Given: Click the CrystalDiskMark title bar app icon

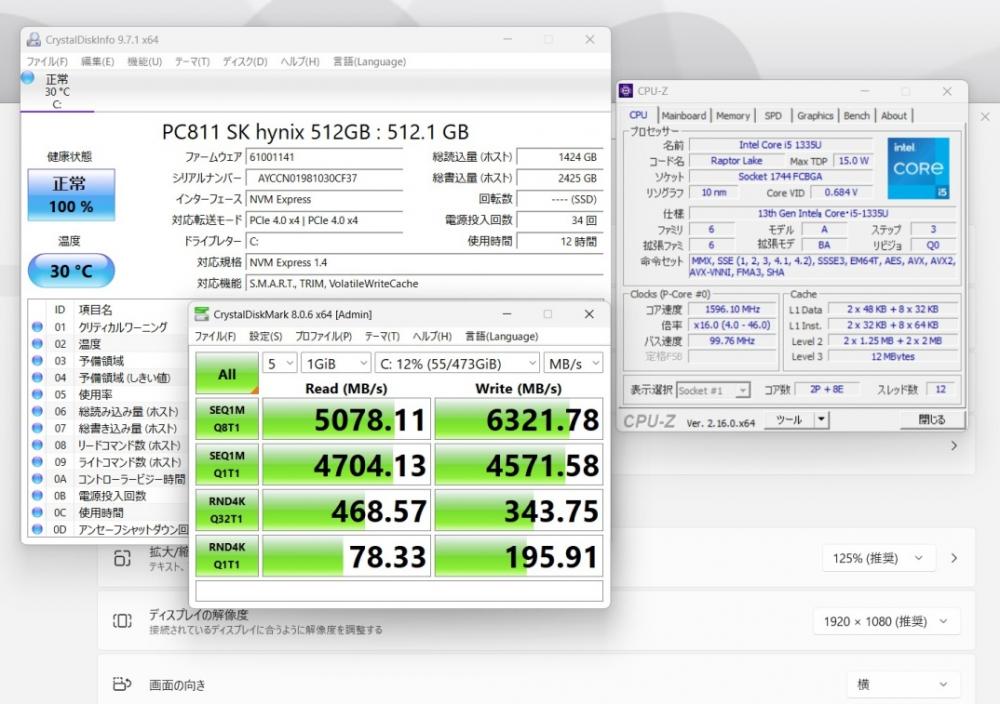Looking at the screenshot, I should (201, 314).
